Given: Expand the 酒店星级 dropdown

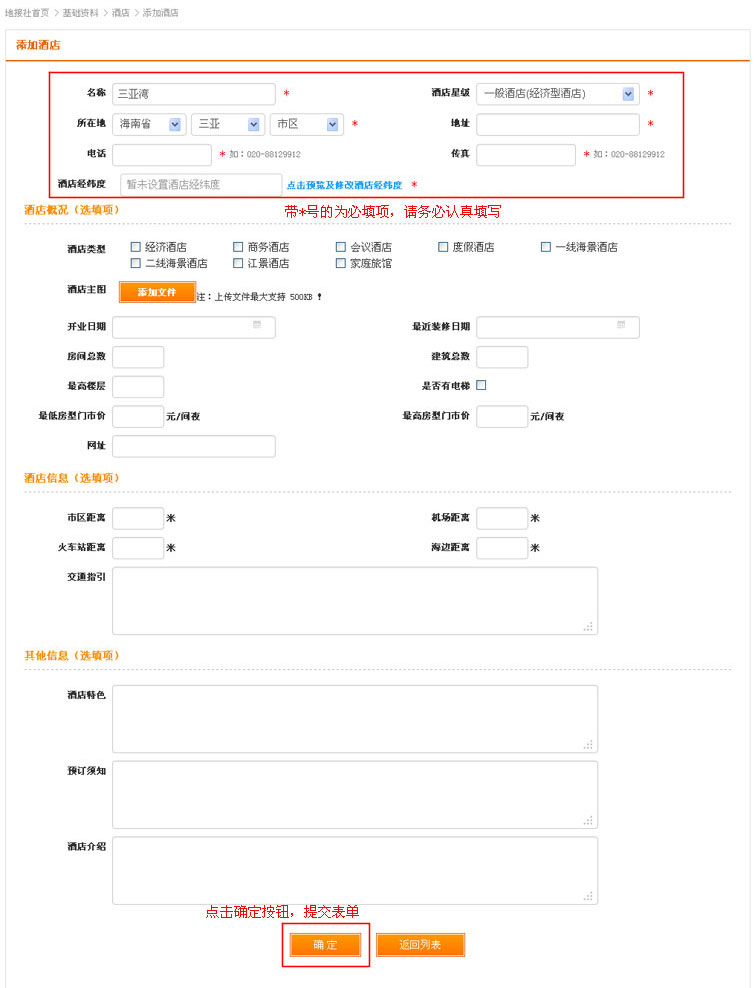Looking at the screenshot, I should coord(628,94).
